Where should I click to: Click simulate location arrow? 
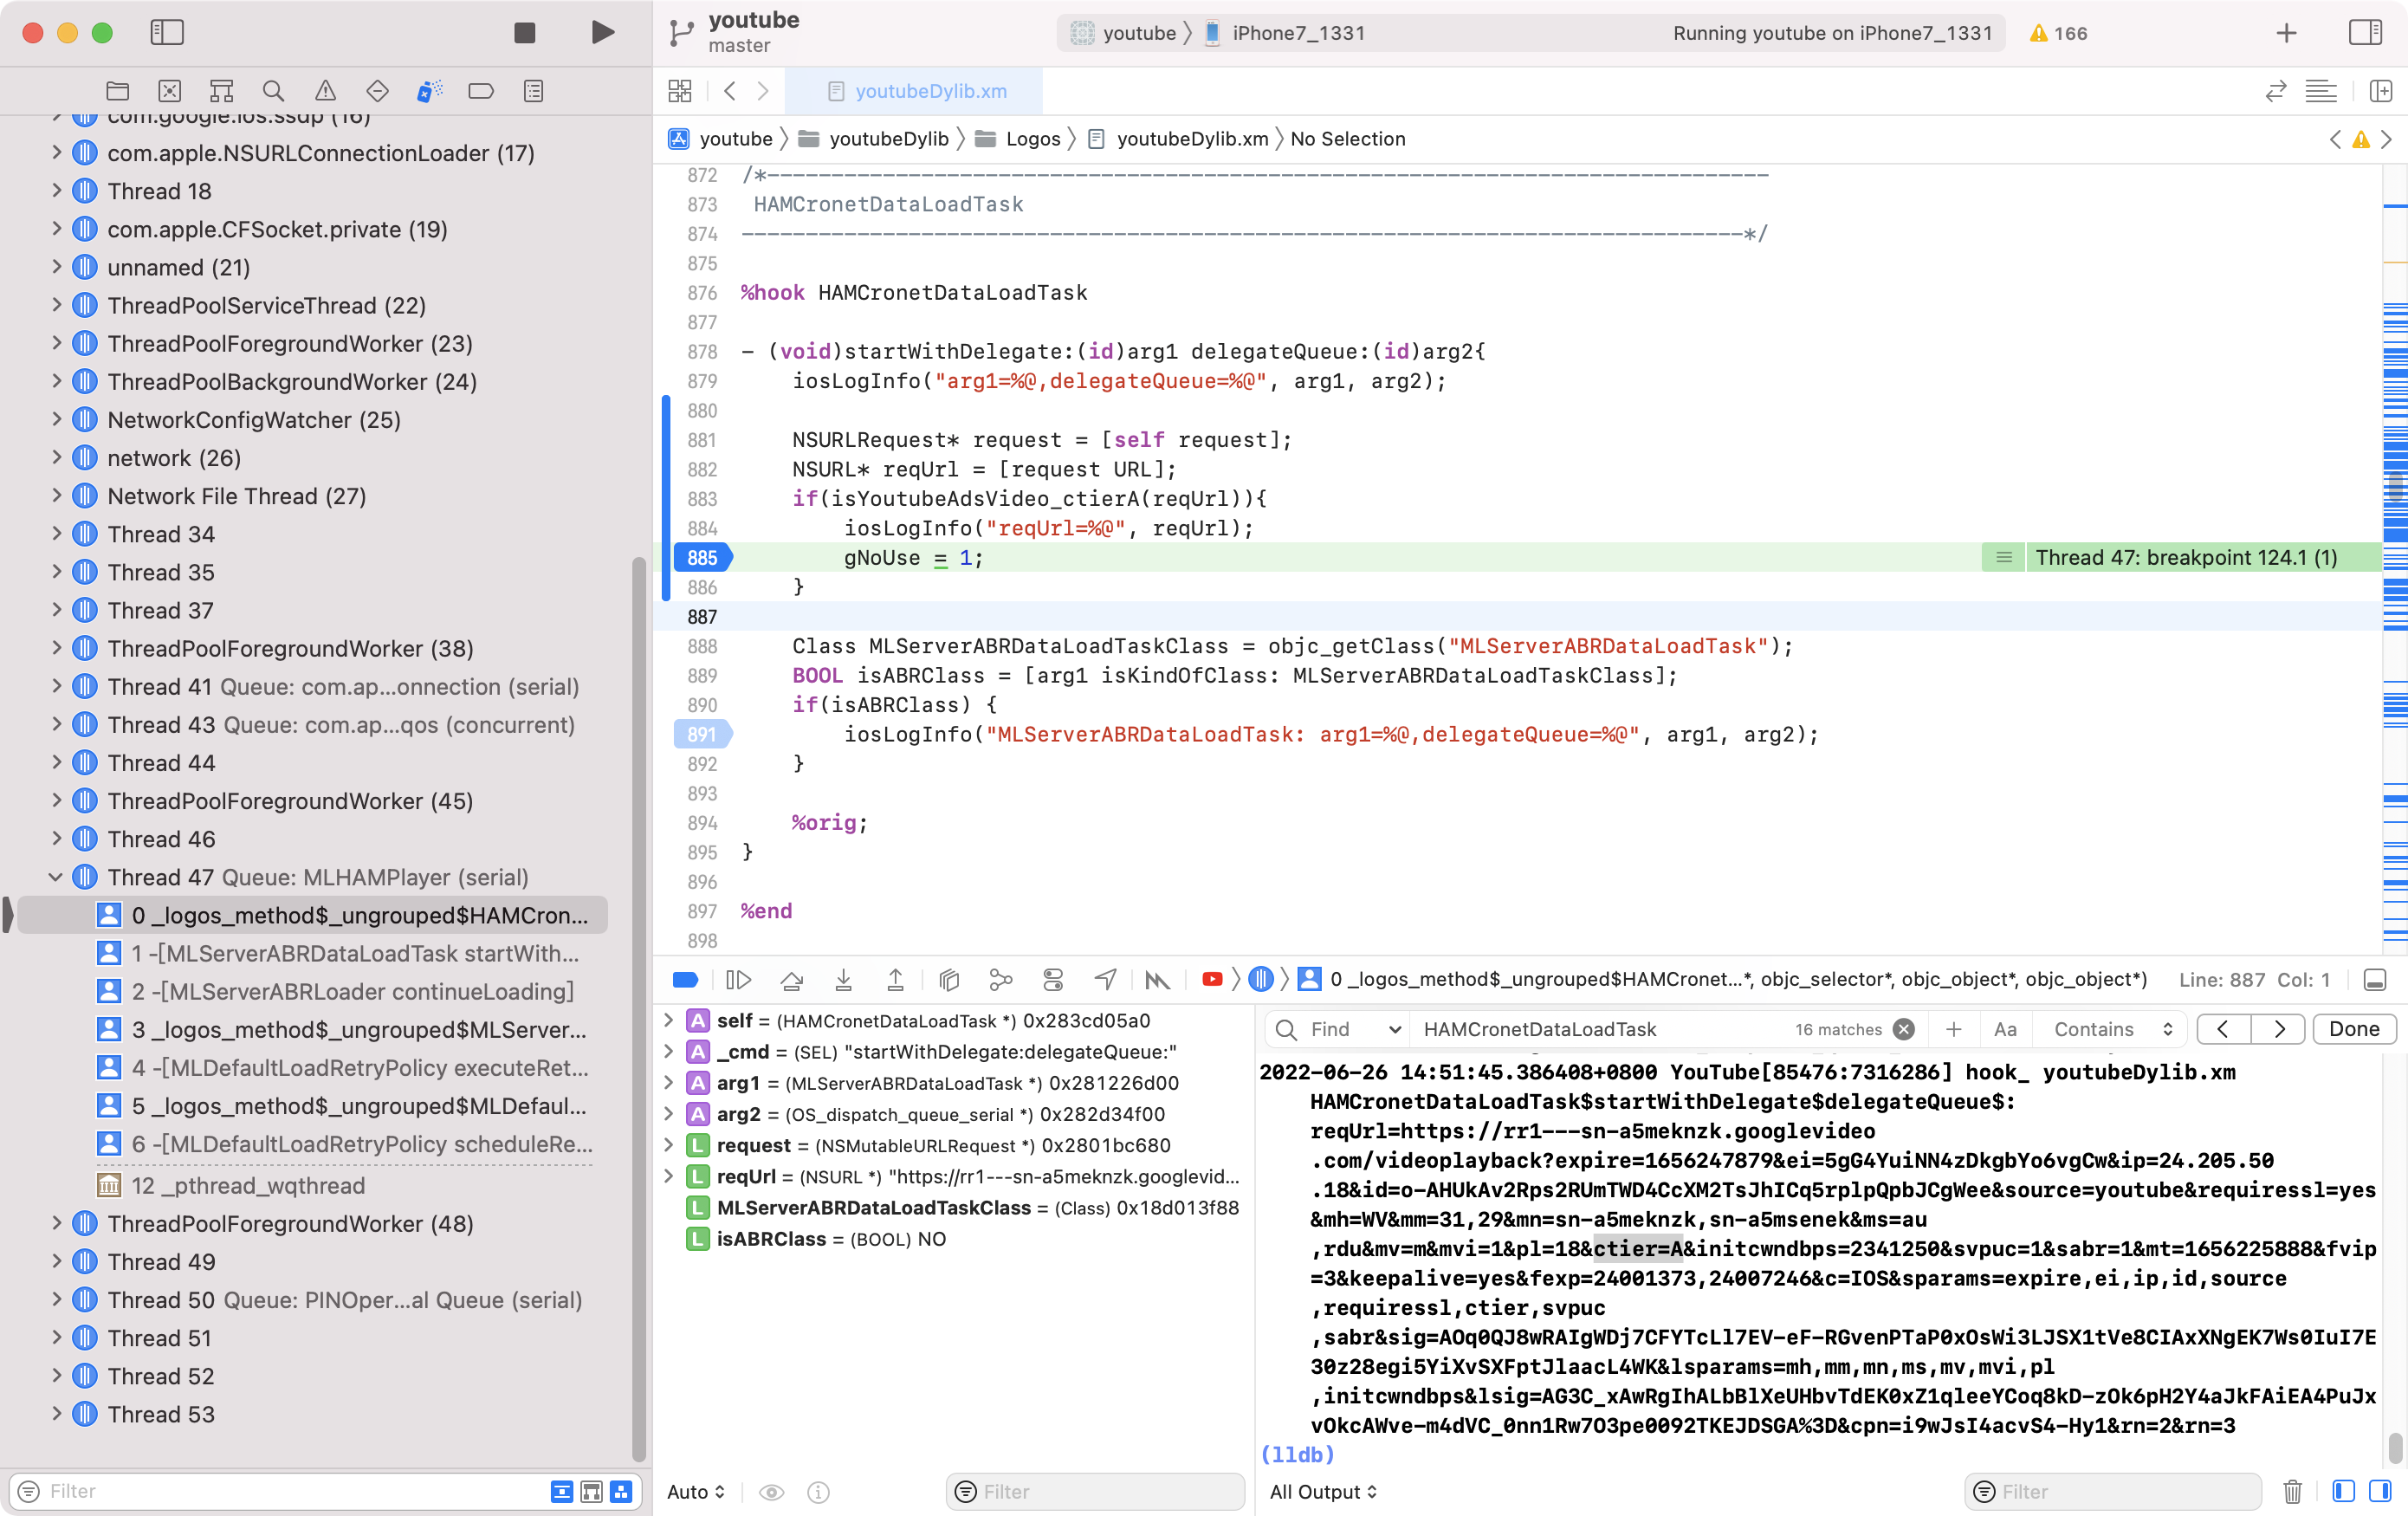click(1105, 980)
